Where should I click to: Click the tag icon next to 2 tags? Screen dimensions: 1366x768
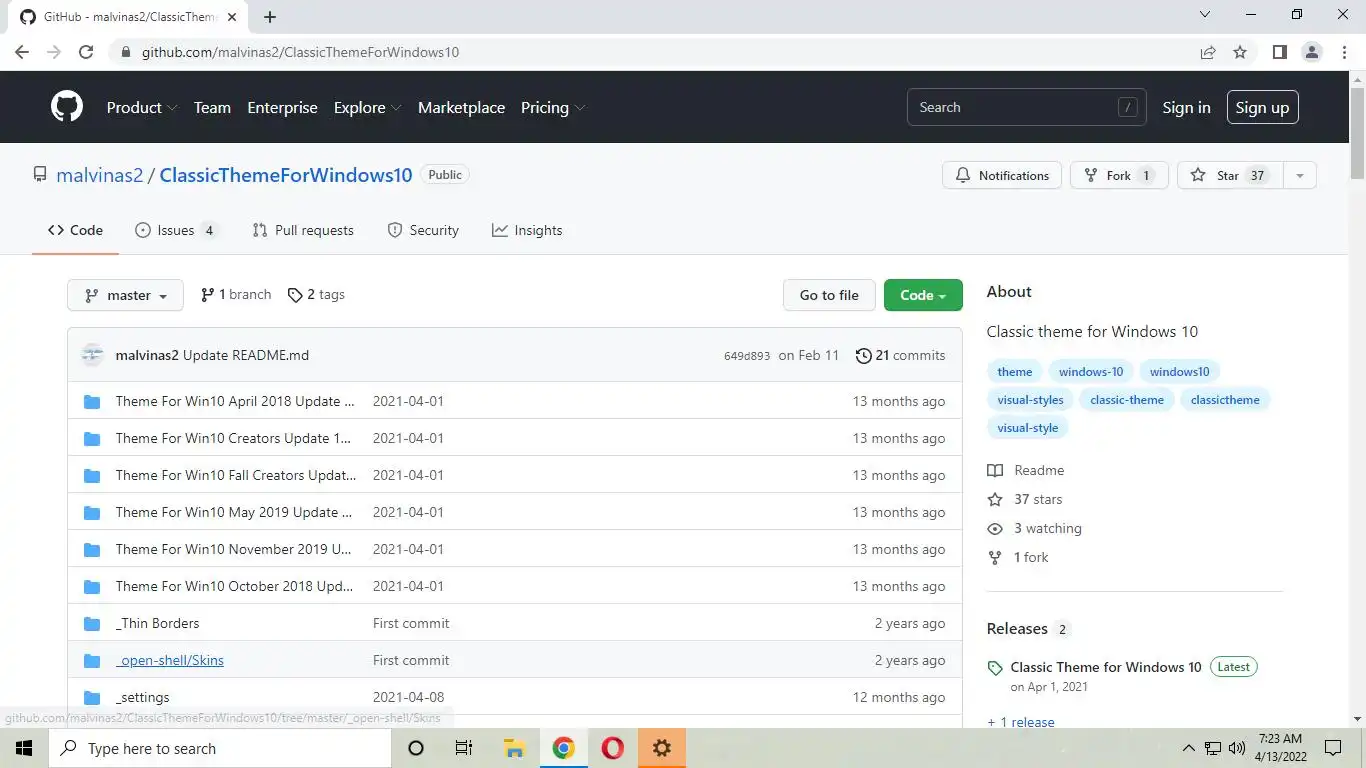[295, 295]
